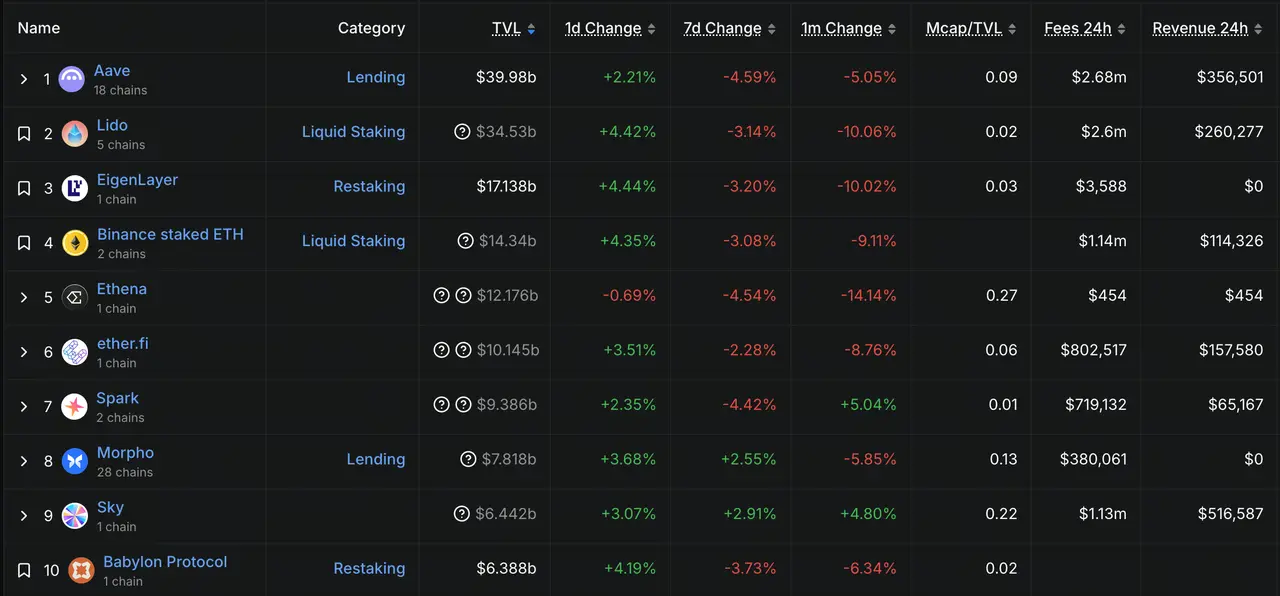Image resolution: width=1280 pixels, height=596 pixels.
Task: Click the Lido protocol logo icon
Action: [75, 134]
